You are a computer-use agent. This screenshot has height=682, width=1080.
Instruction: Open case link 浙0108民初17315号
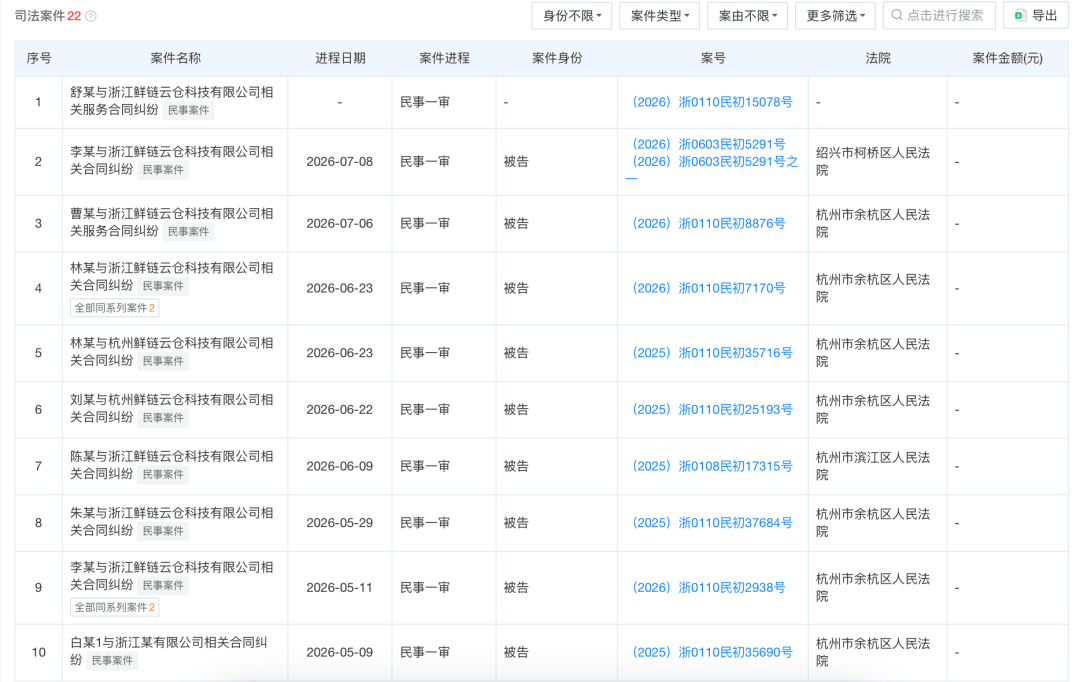coord(712,466)
